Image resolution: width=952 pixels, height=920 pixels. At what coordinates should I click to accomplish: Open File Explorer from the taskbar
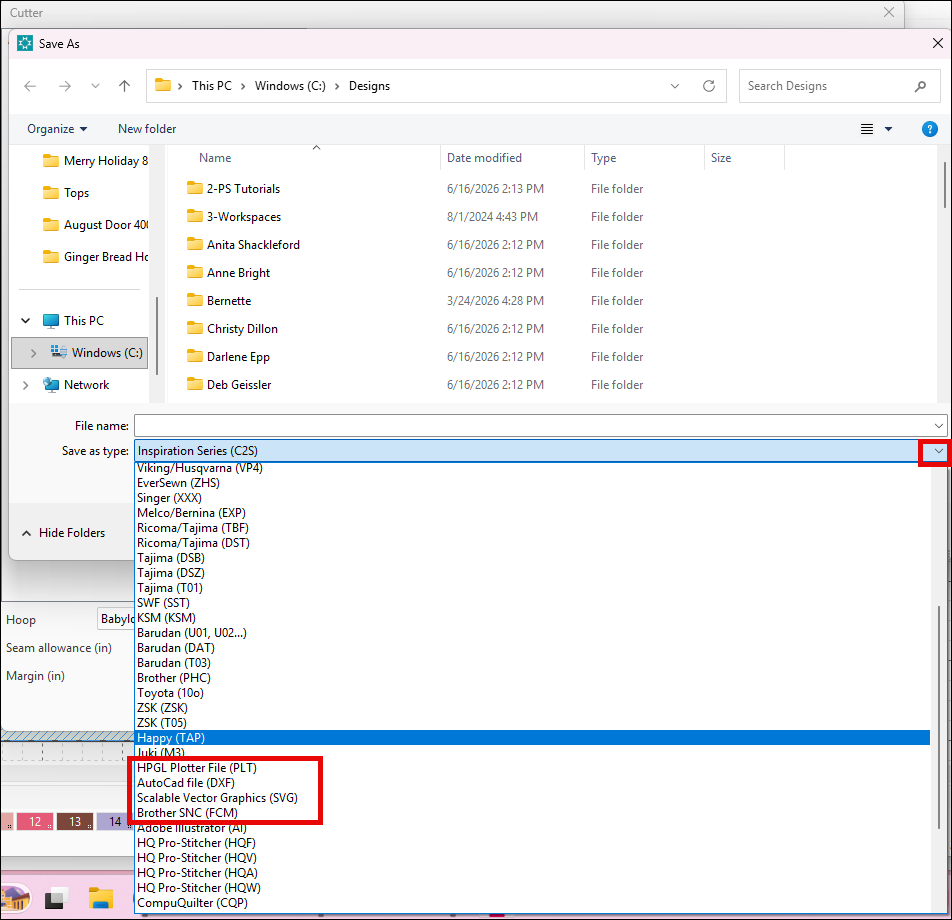point(101,898)
